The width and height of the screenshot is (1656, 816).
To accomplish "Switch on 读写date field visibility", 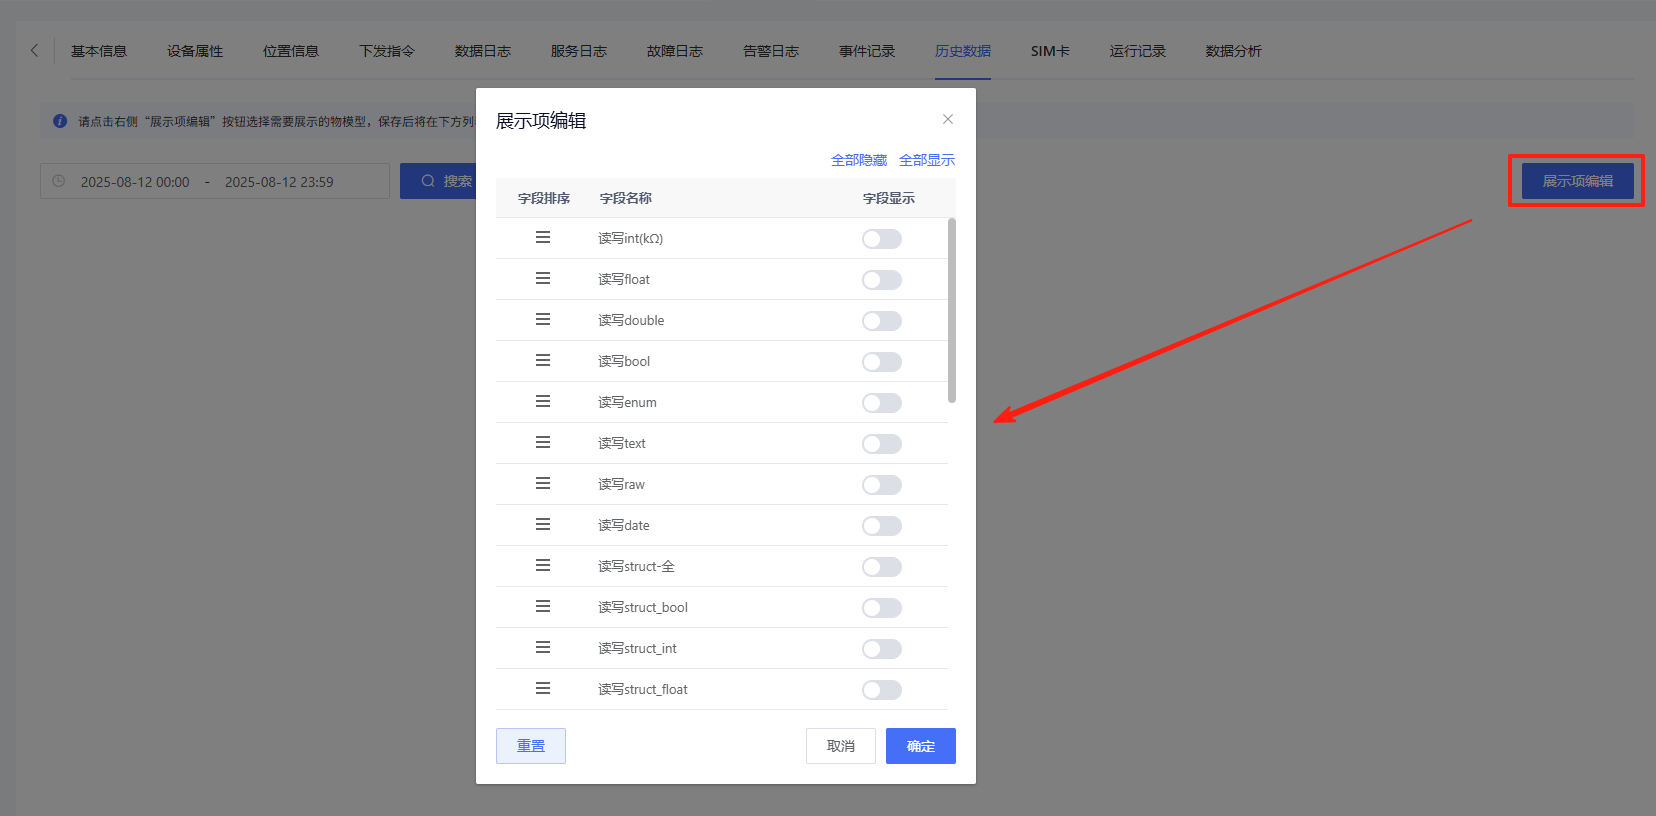I will click(x=881, y=526).
